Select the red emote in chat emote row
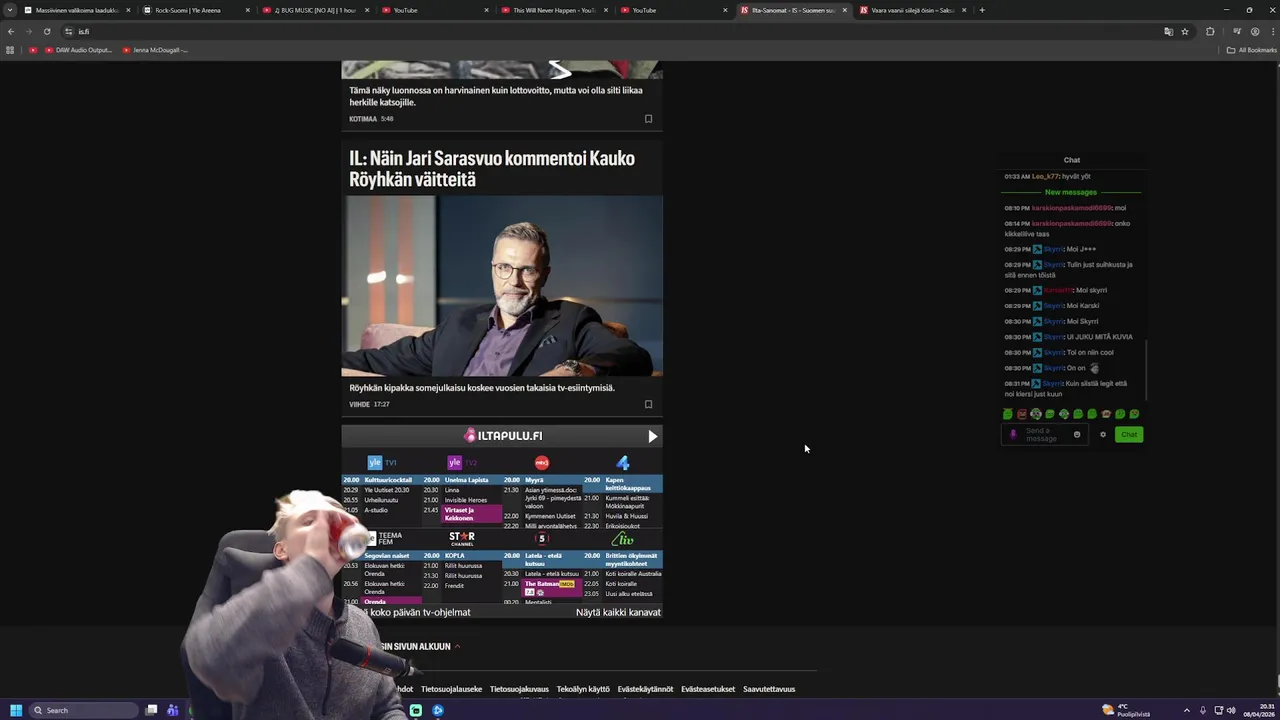 point(1022,414)
